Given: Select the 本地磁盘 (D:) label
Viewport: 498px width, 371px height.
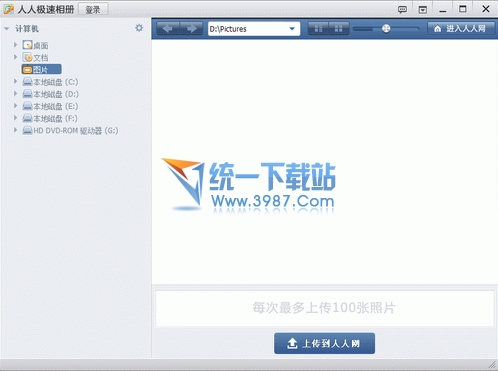Looking at the screenshot, I should click(x=56, y=94).
